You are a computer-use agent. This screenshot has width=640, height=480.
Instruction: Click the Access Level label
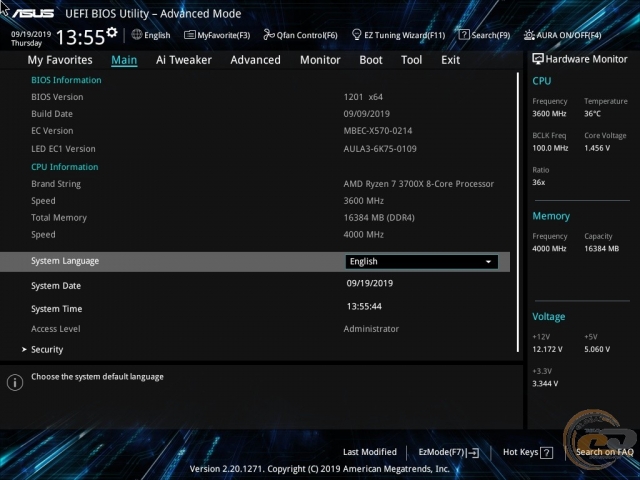[56, 329]
